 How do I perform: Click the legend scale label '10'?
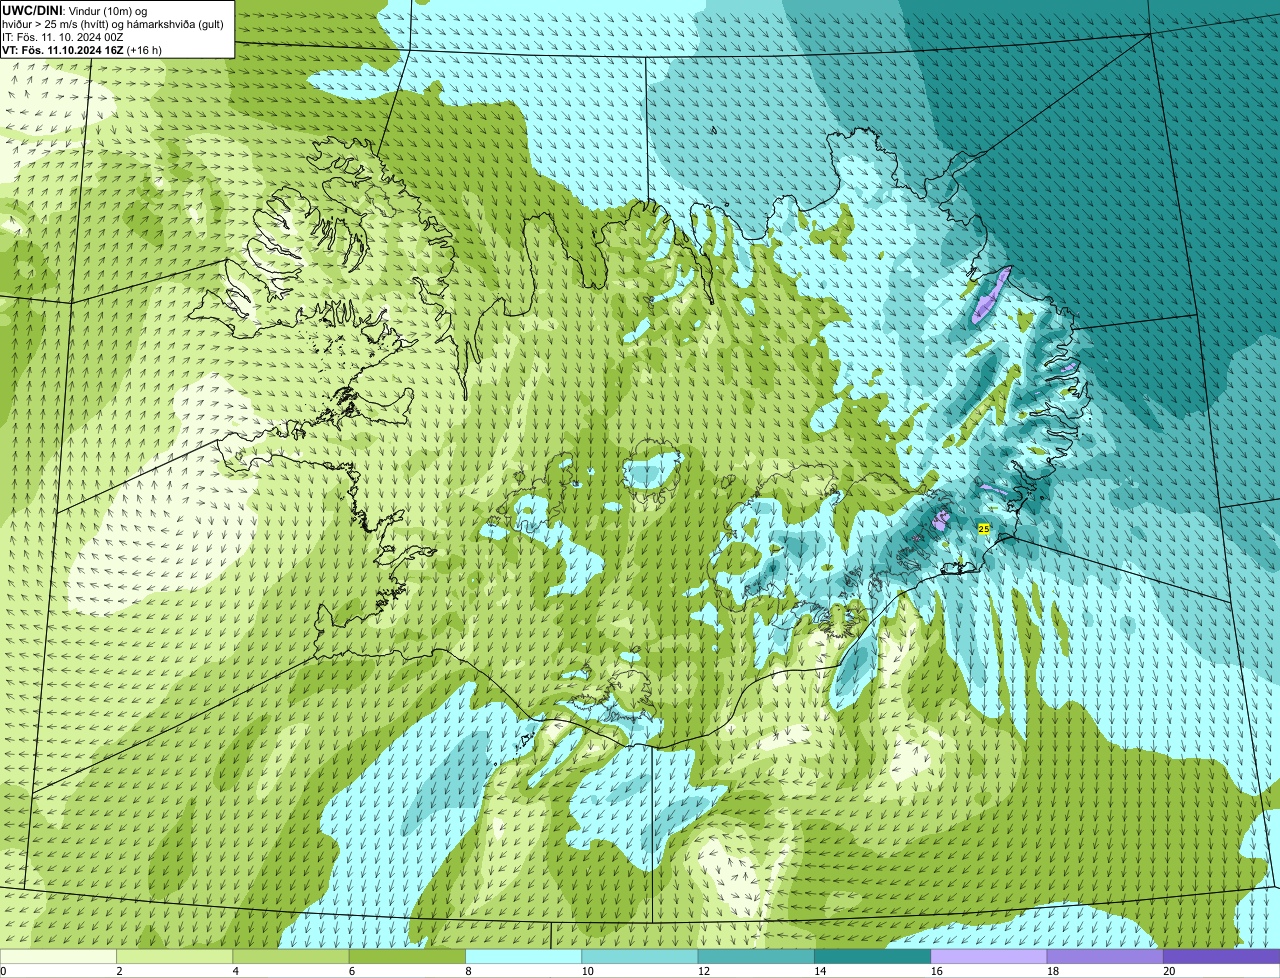[x=587, y=971]
